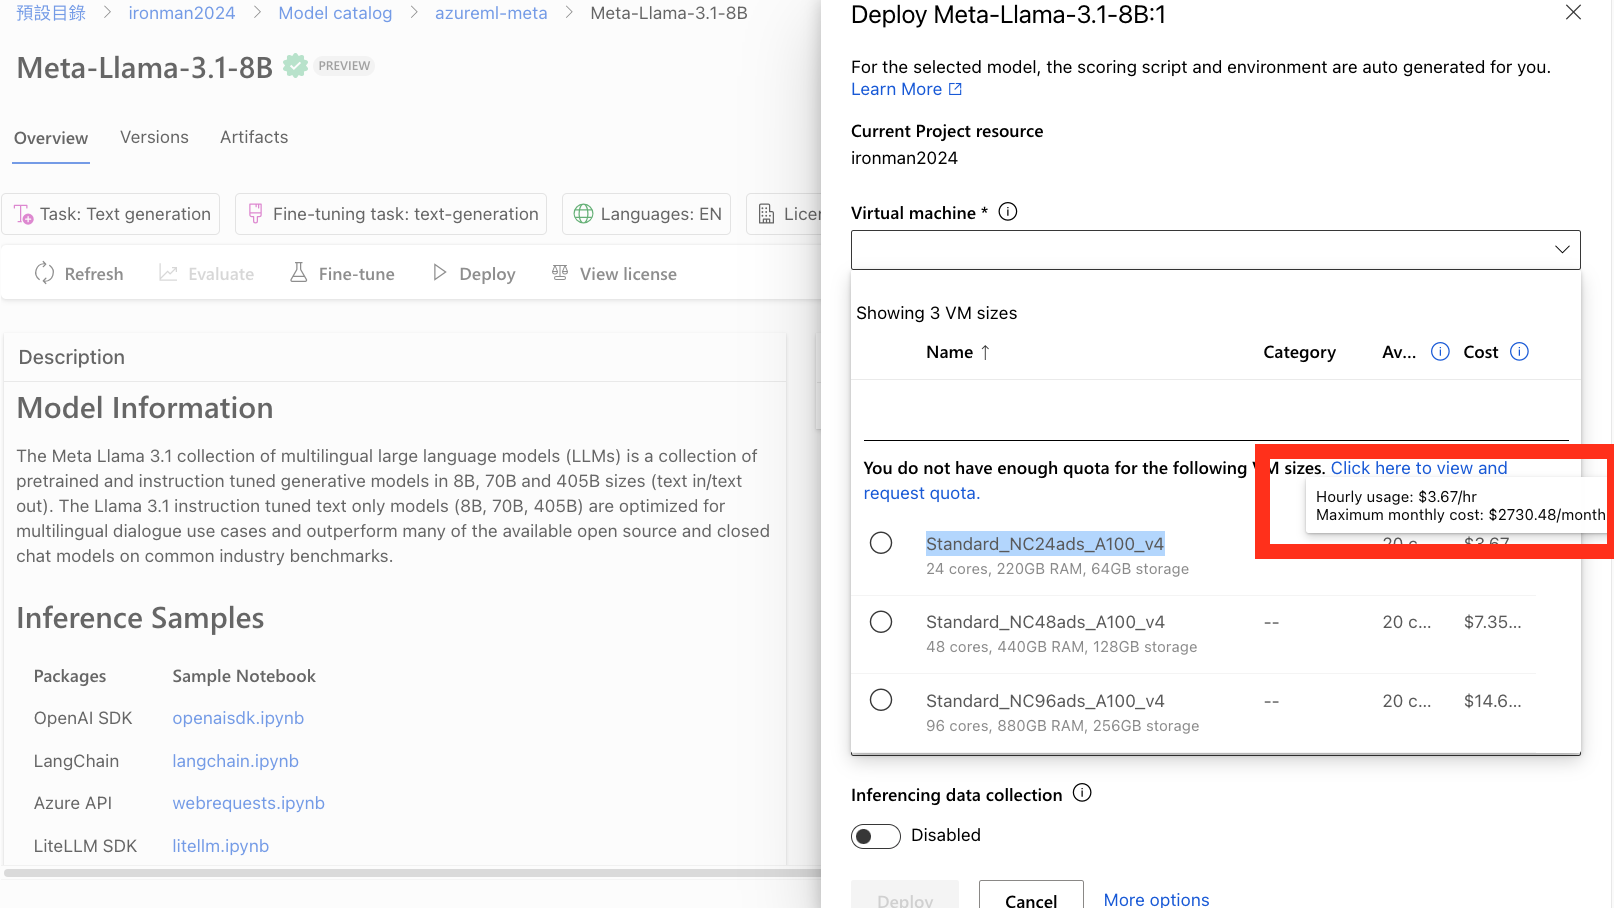Click the Task: Text generation tag
Viewport: 1614px width, 908px height.
tap(111, 214)
